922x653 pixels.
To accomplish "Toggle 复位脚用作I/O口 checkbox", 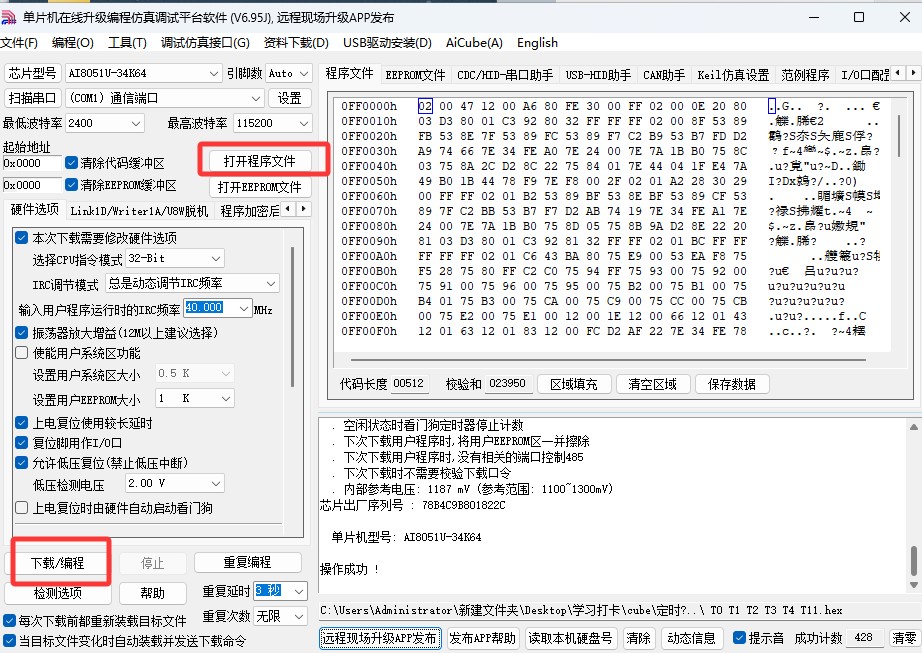I will click(x=22, y=443).
